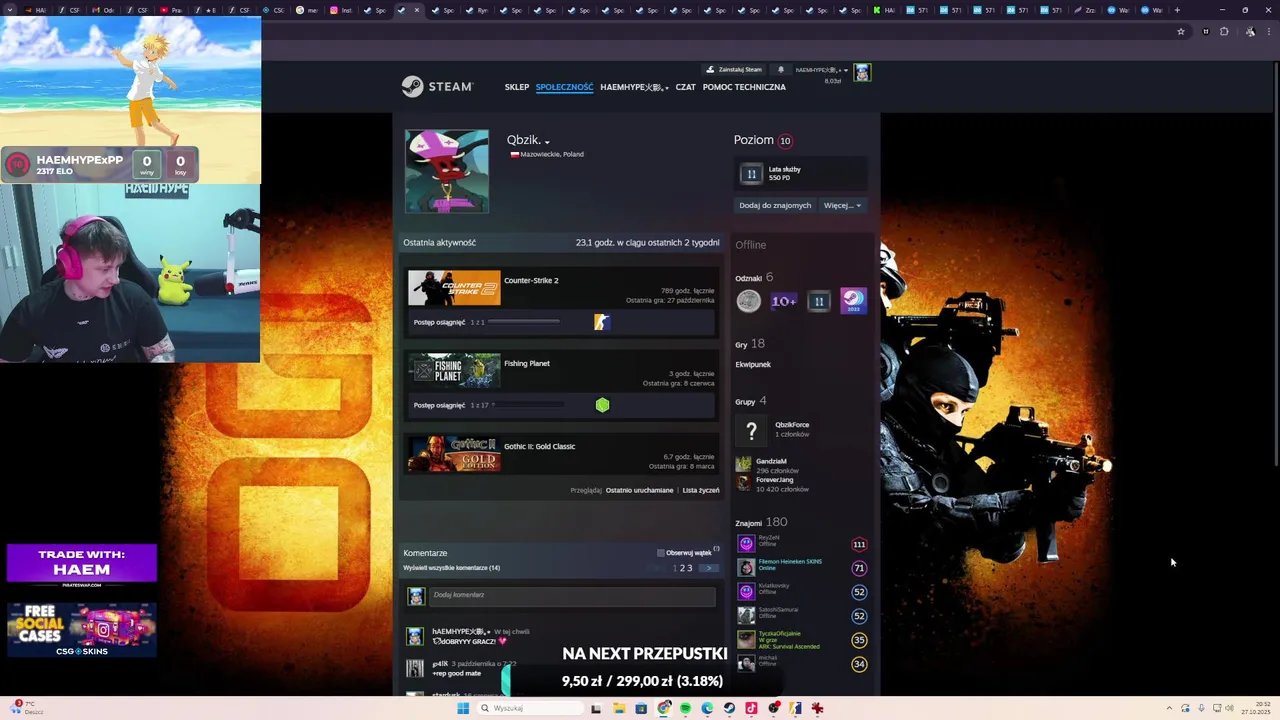Go to comments page 2
Screen dimensions: 1280x720
(682, 568)
